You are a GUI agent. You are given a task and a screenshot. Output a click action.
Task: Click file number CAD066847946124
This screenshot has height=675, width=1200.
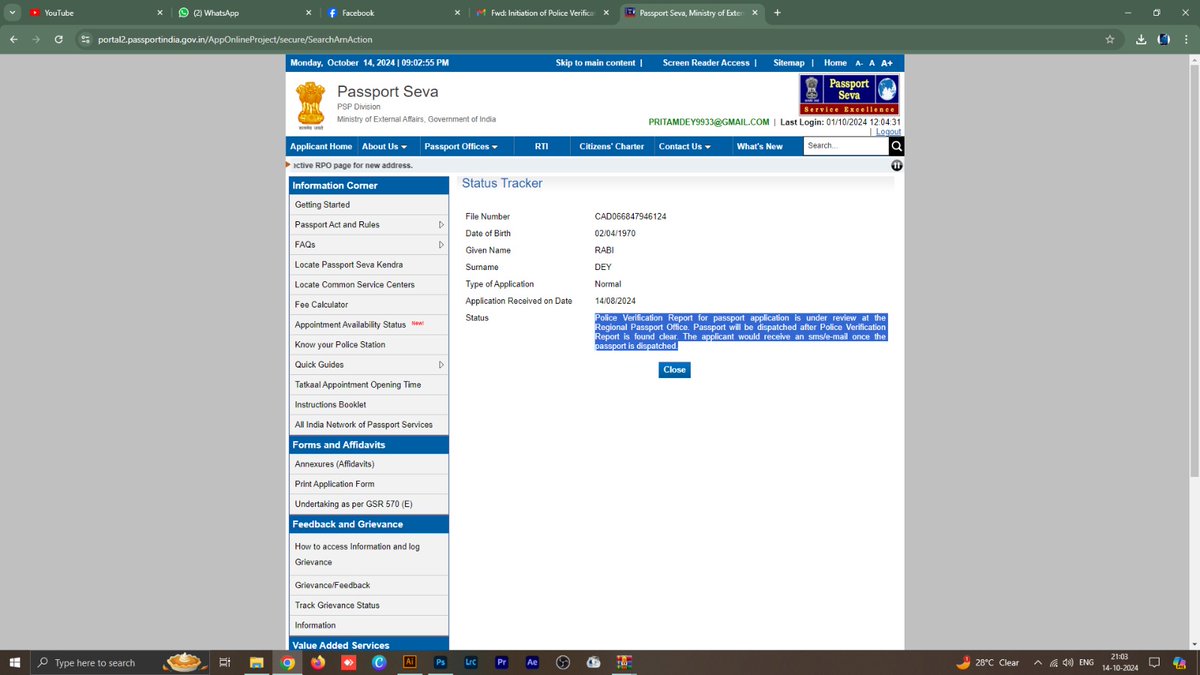[x=631, y=217]
